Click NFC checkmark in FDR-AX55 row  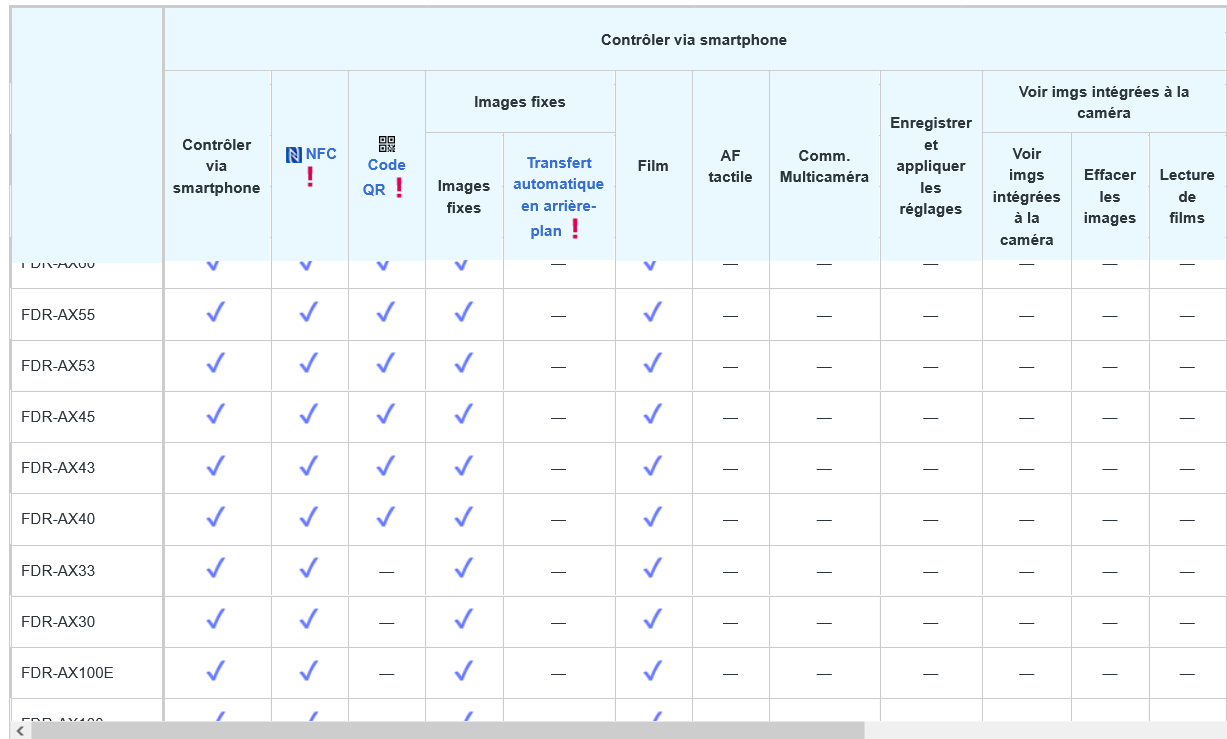tap(309, 314)
